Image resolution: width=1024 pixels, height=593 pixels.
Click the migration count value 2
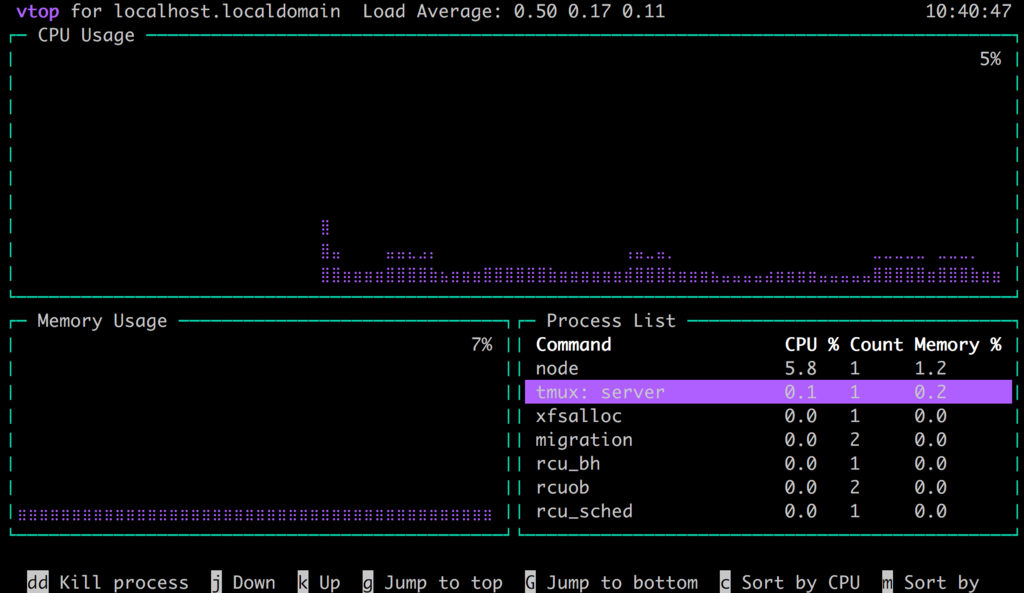[x=854, y=440]
